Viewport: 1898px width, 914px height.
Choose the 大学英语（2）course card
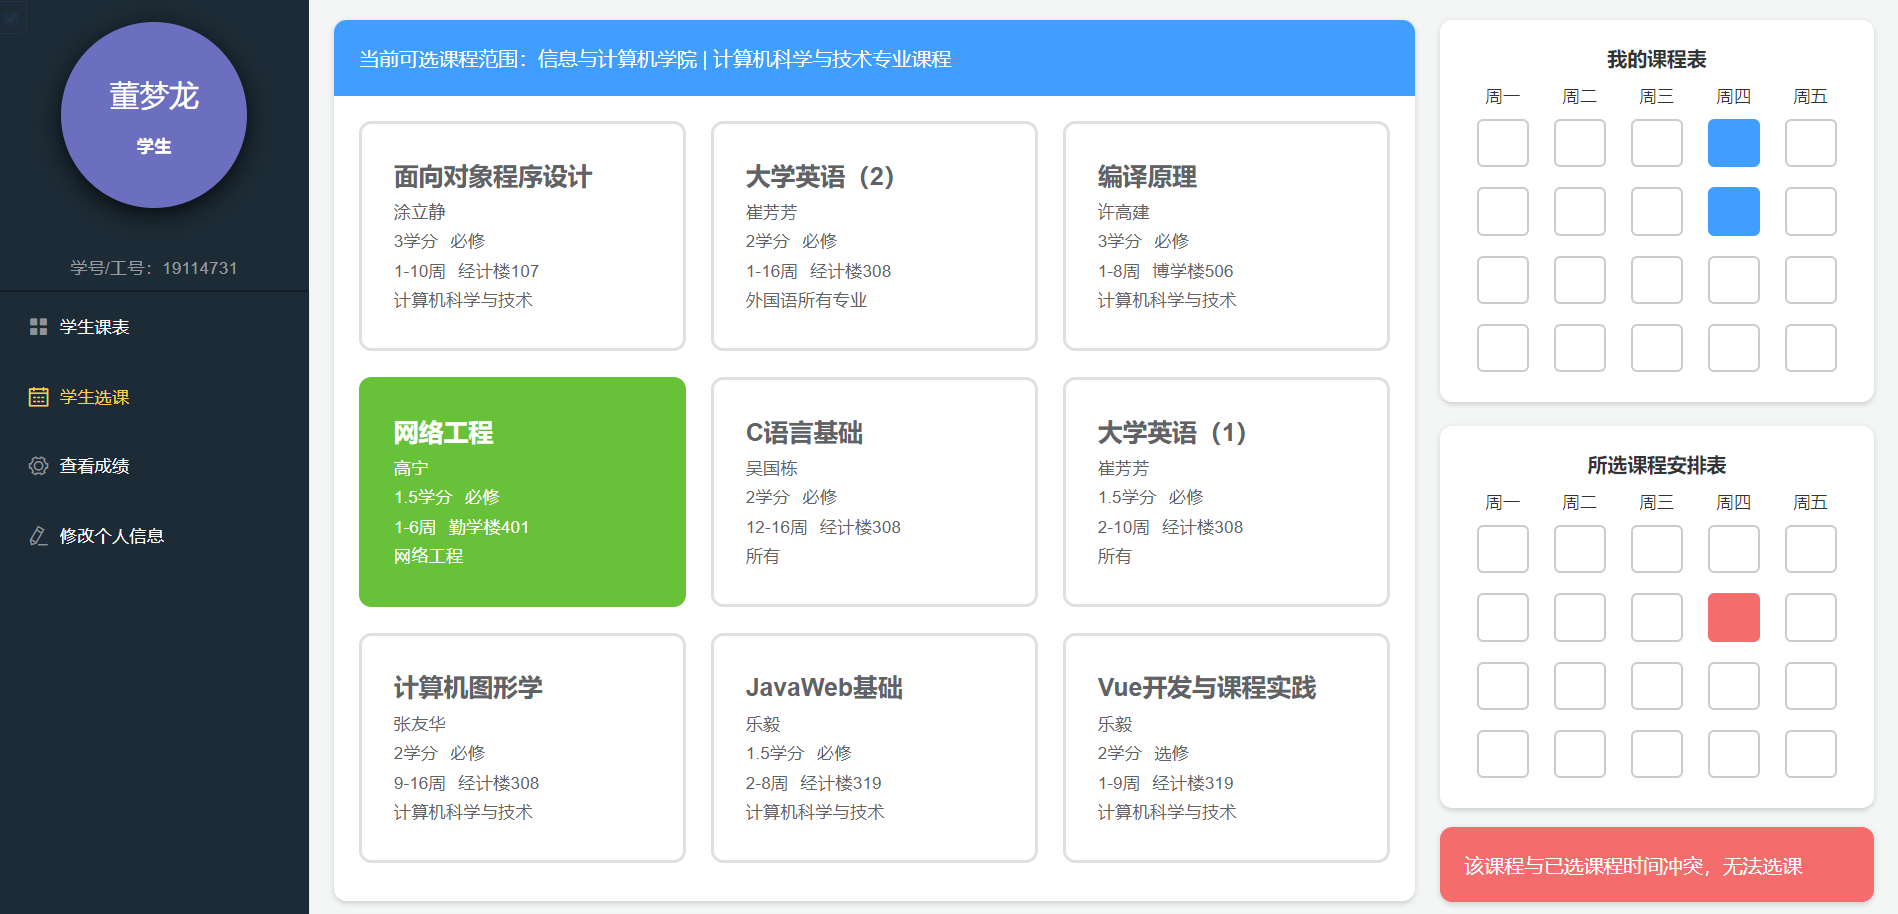click(874, 236)
